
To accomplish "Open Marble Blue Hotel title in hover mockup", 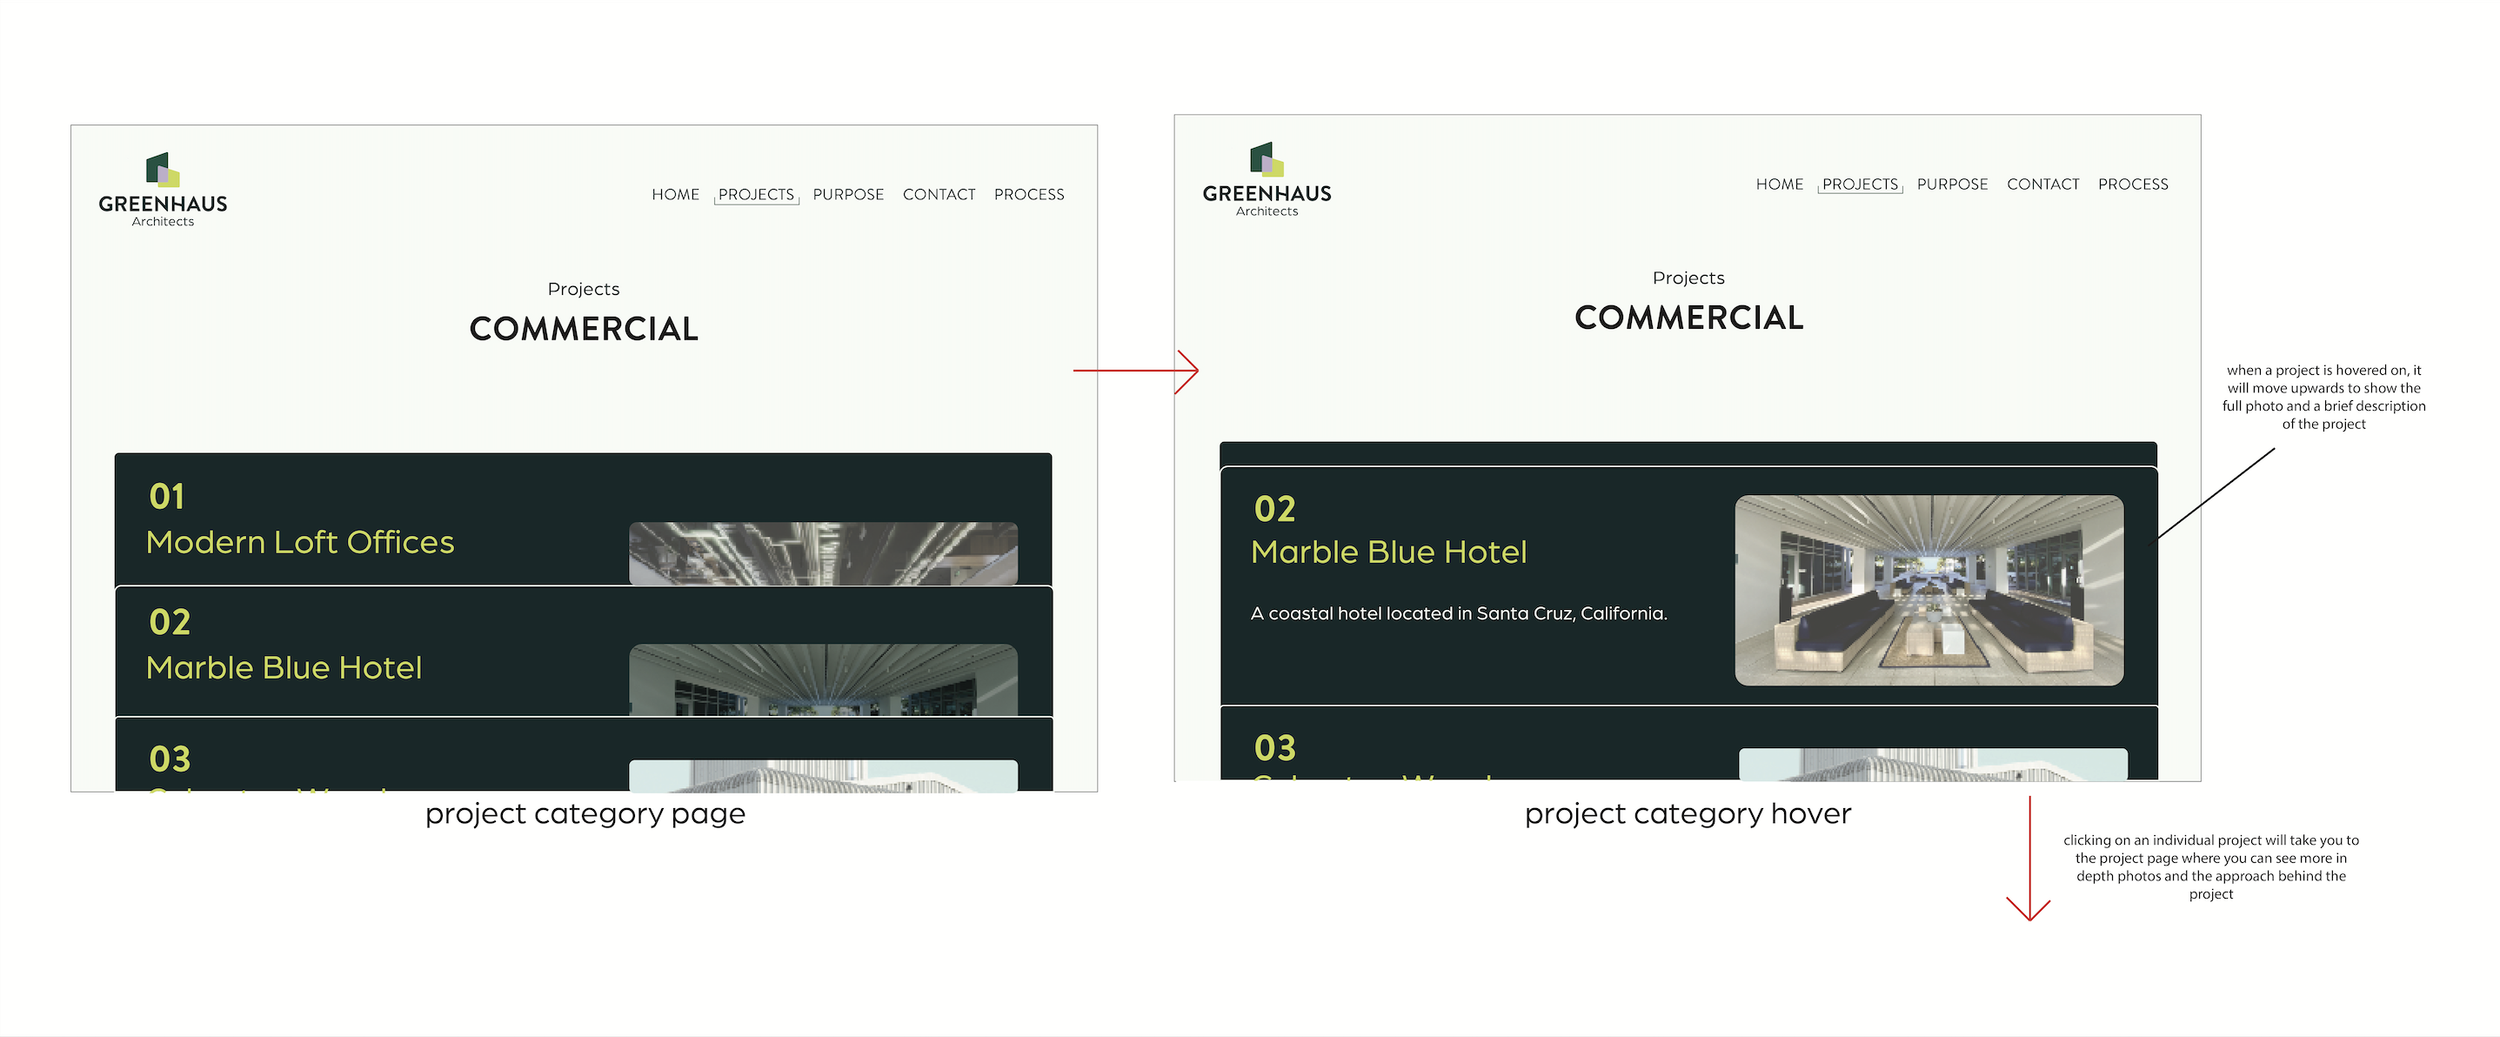I will point(1389,552).
